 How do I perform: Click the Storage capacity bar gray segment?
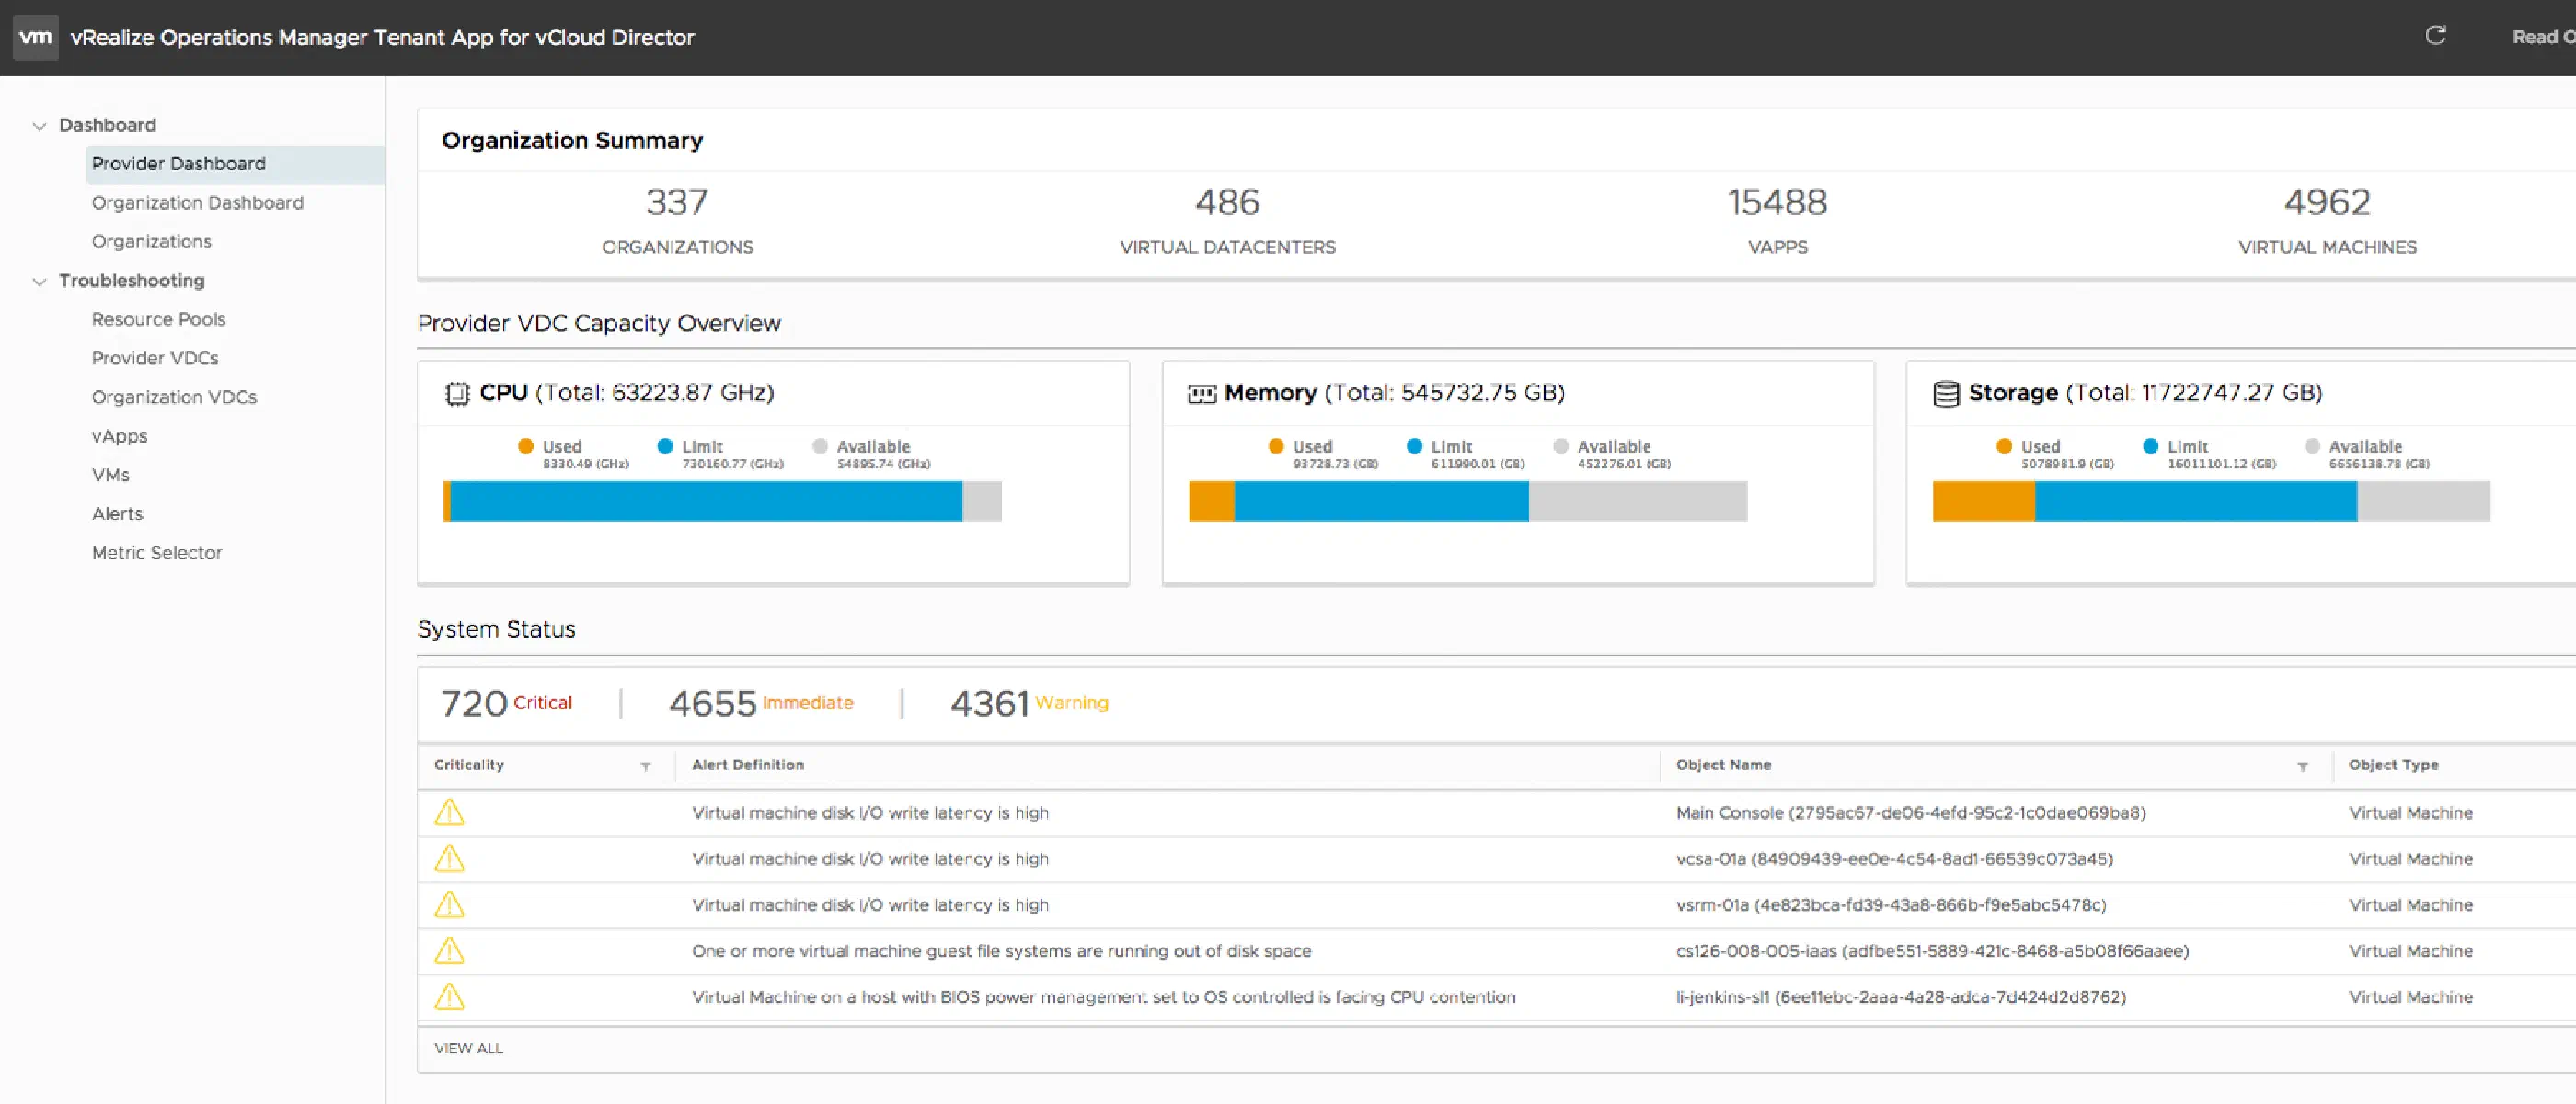click(x=2424, y=501)
